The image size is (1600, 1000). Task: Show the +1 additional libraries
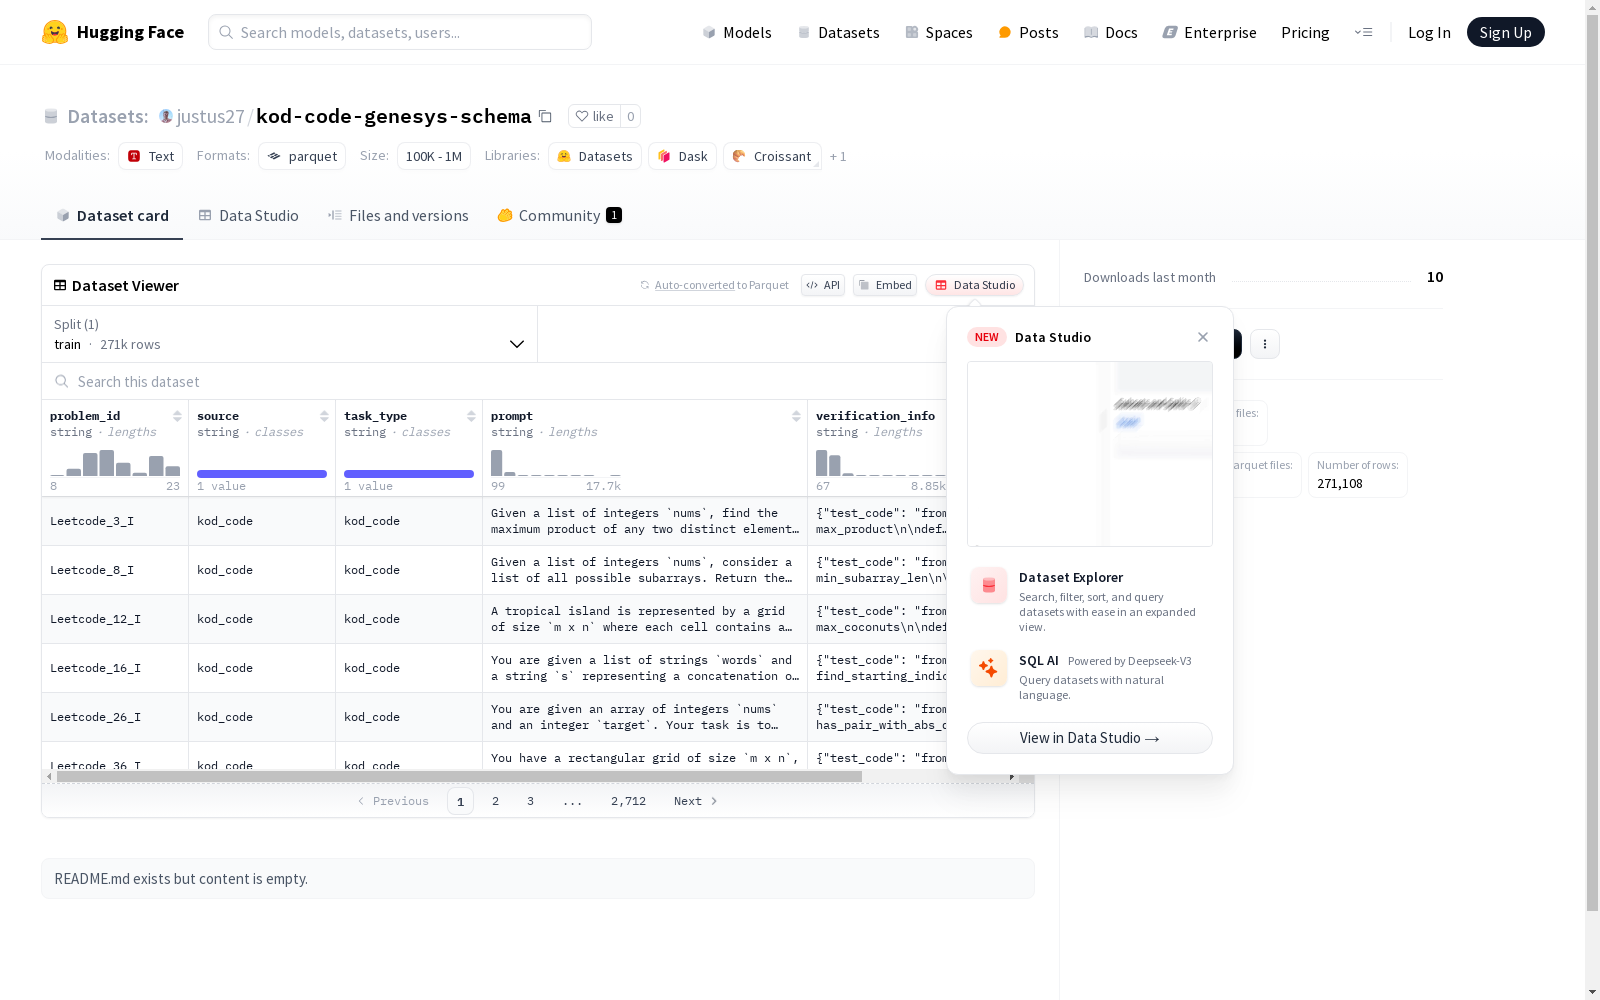(838, 156)
